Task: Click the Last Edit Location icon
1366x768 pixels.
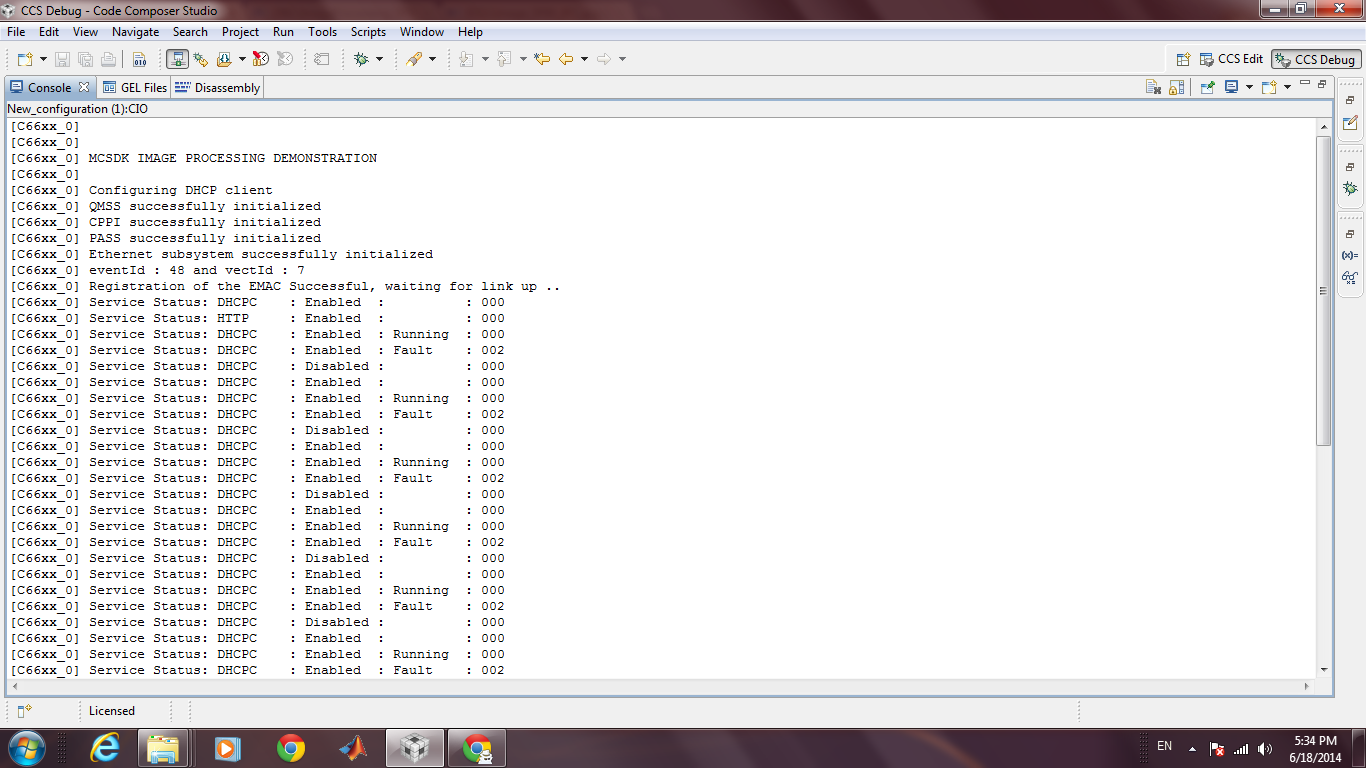Action: 542,59
